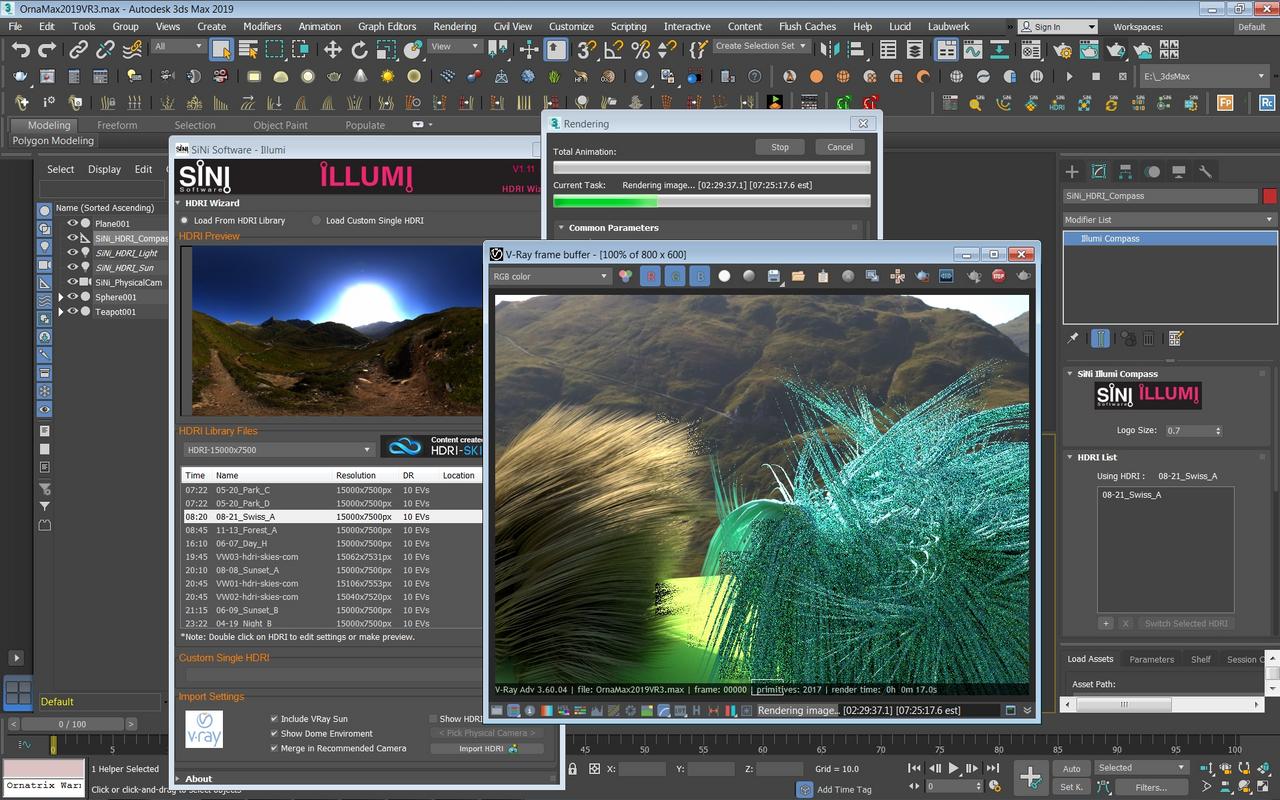This screenshot has width=1280, height=800.
Task: Open the Graph Editors menu
Action: tap(387, 26)
